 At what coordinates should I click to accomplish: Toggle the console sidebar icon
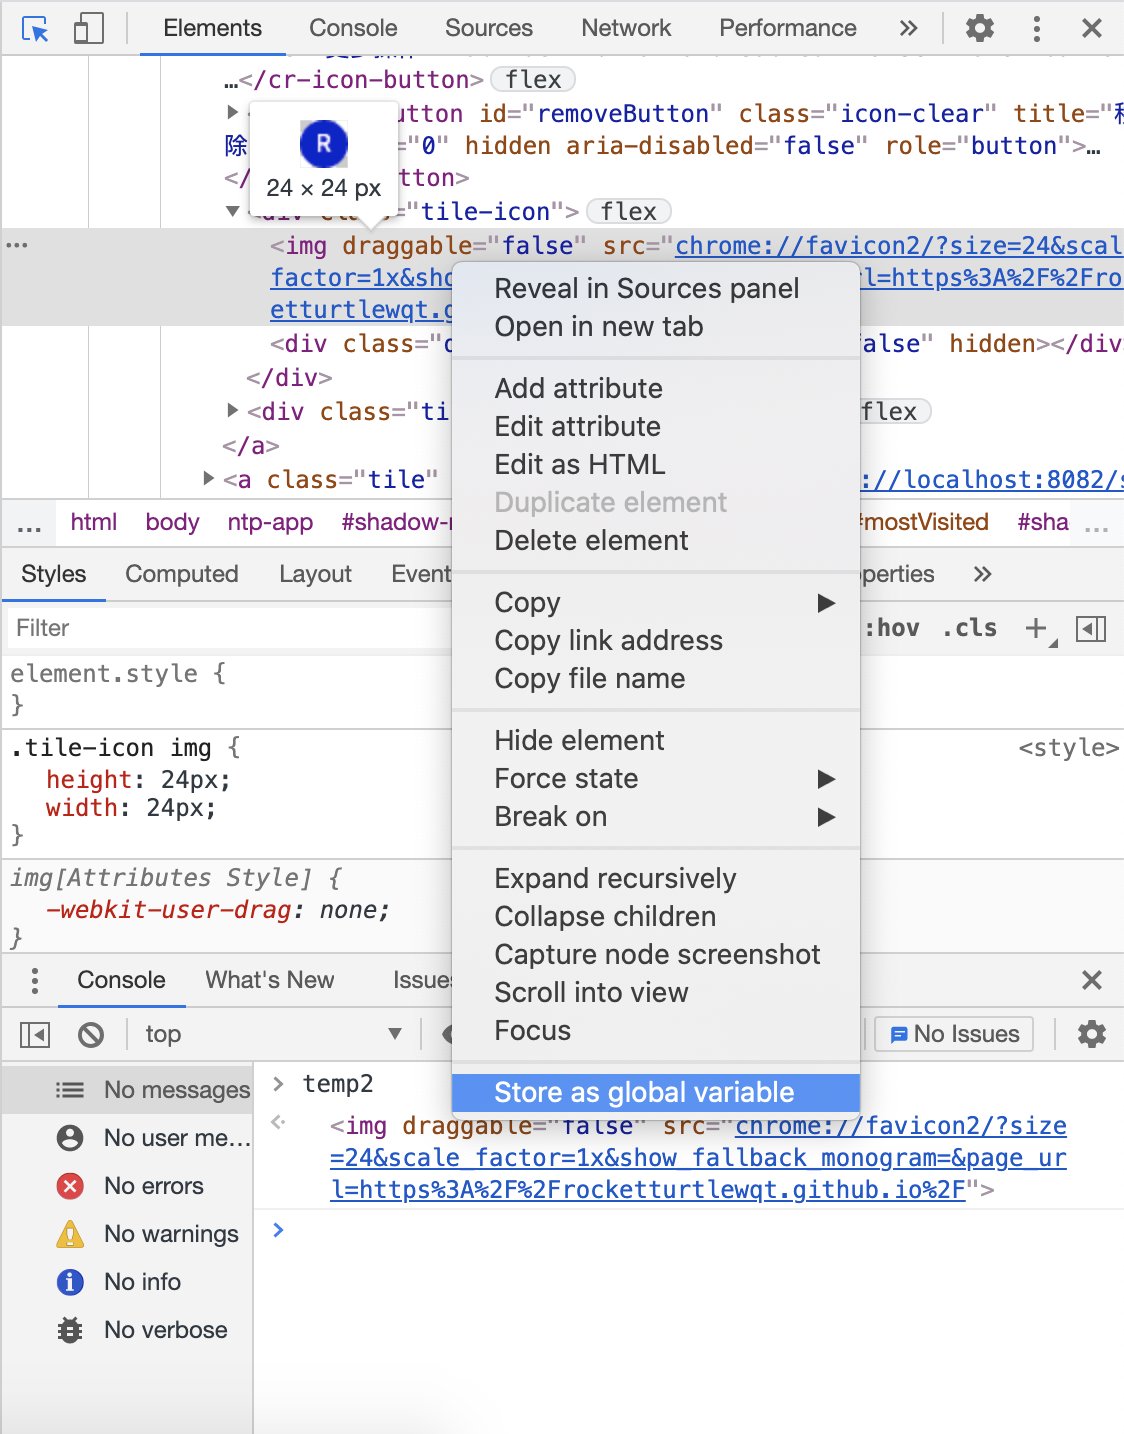pyautogui.click(x=35, y=1034)
